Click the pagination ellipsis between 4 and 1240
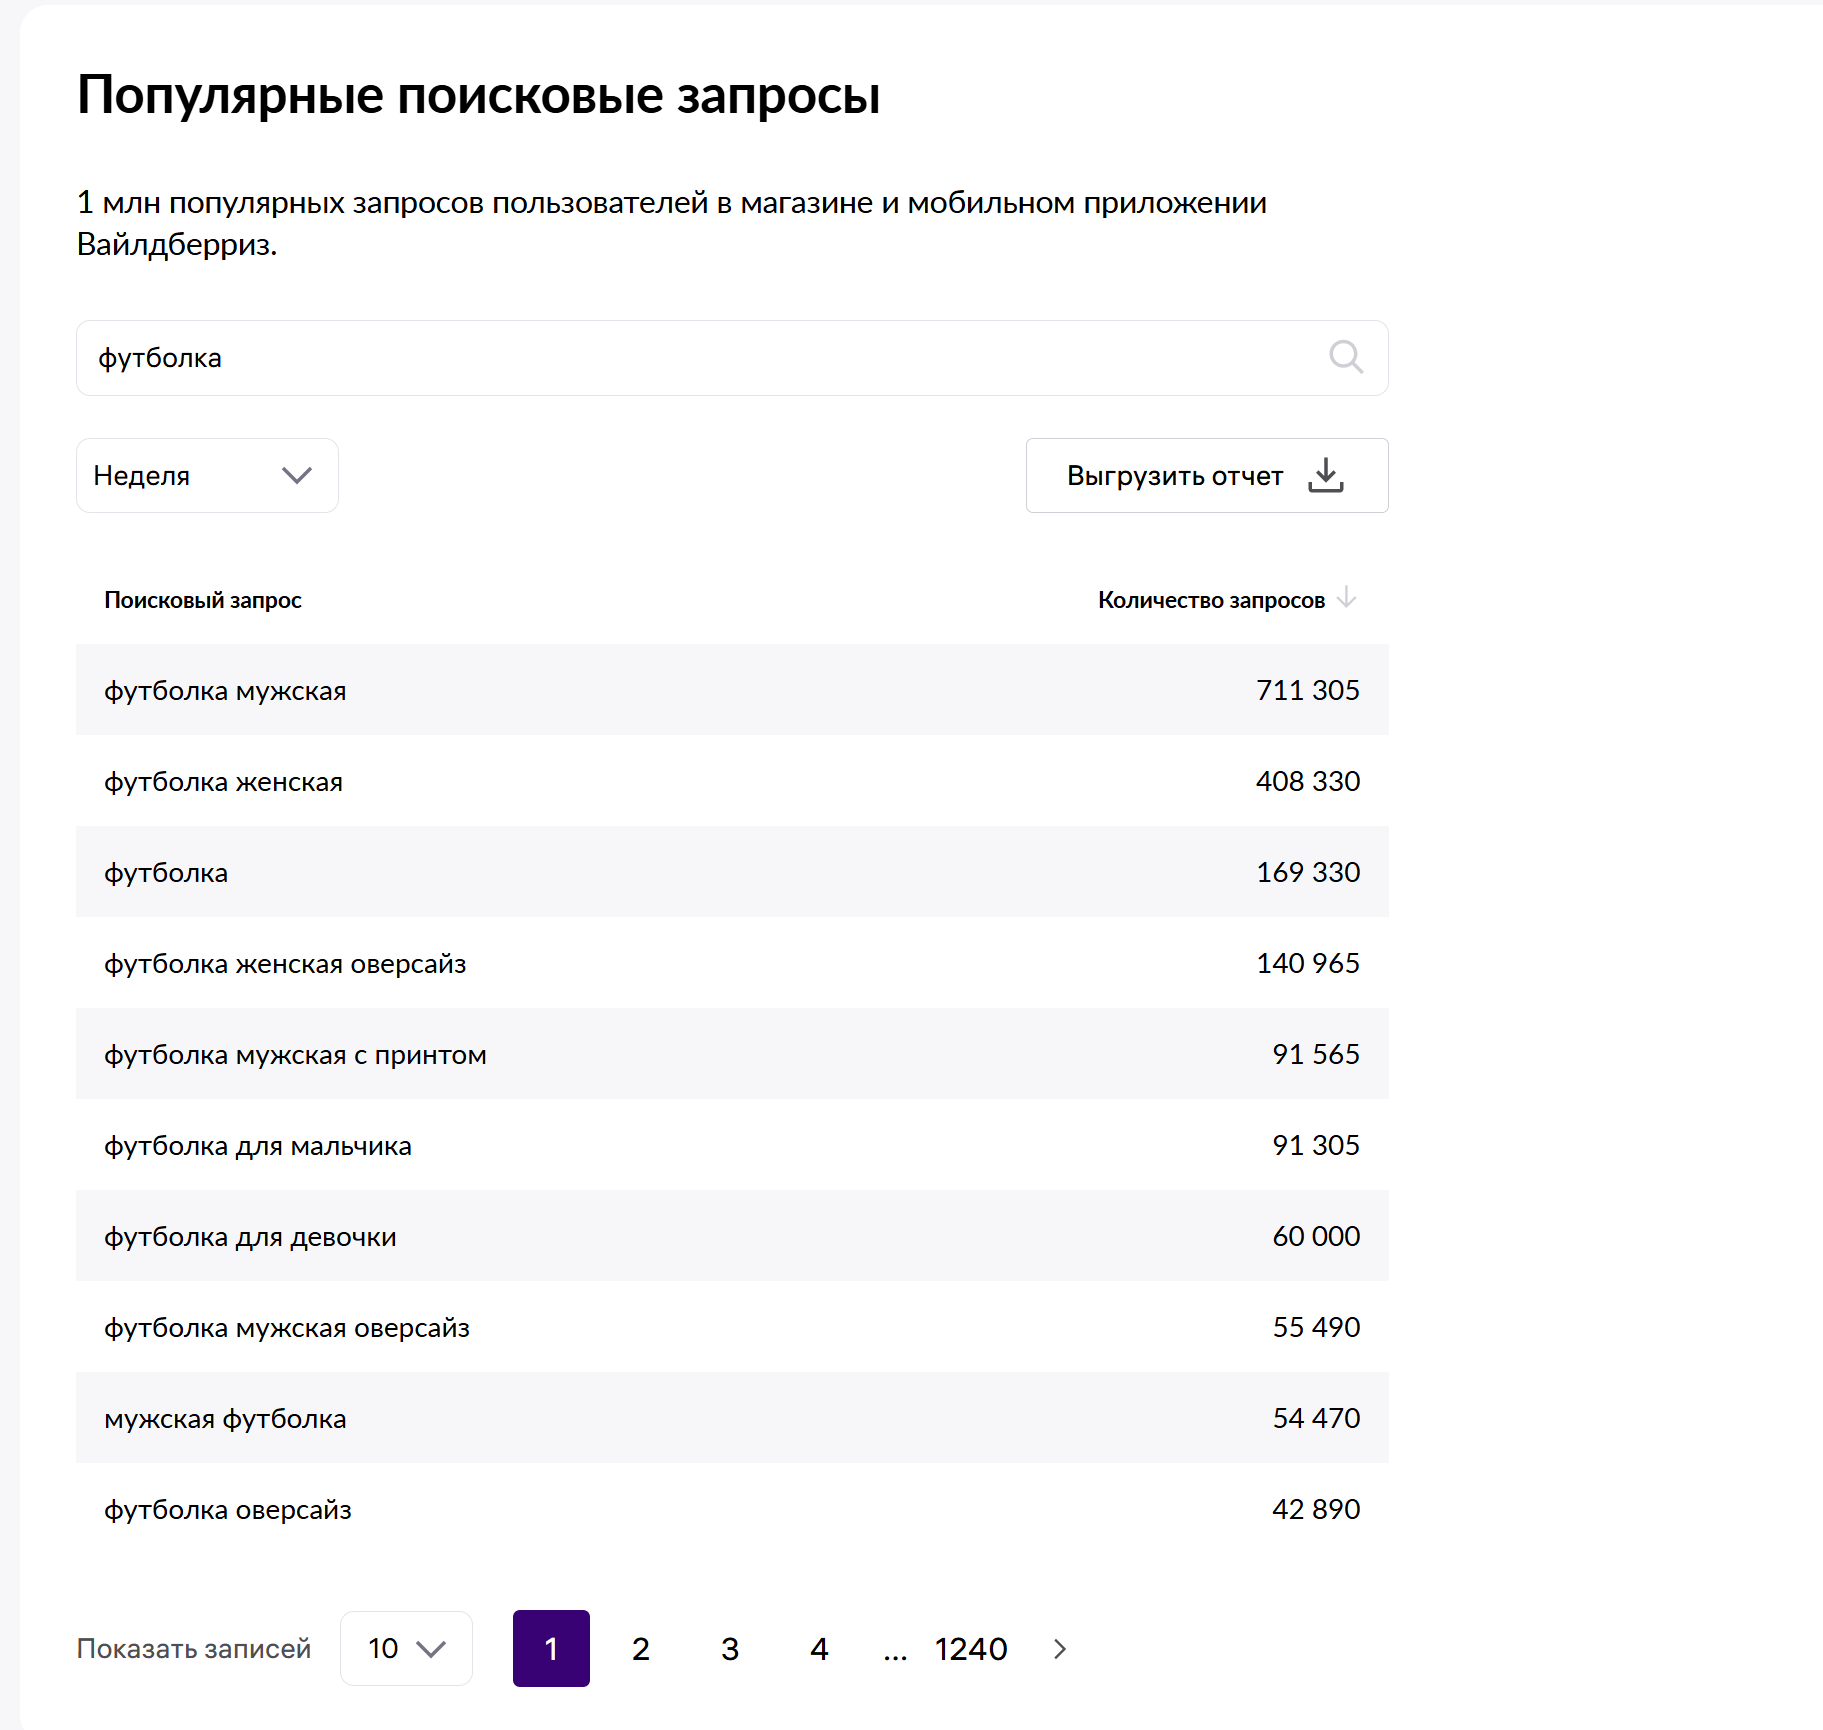The width and height of the screenshot is (1823, 1730). [895, 1649]
